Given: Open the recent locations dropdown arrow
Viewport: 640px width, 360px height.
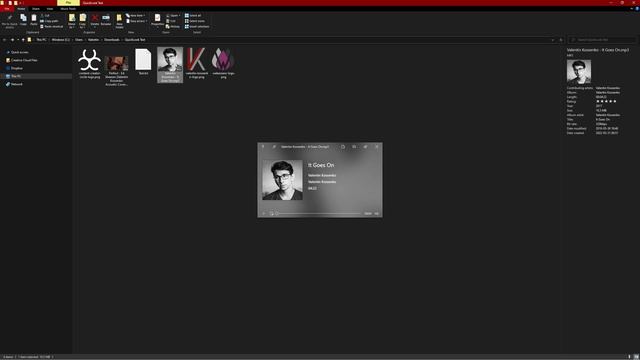Looking at the screenshot, I should click(x=18, y=40).
